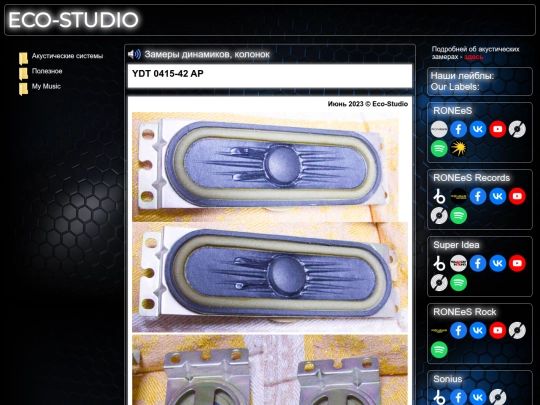This screenshot has height=405, width=540.
Task: Click the Super Idea label title
Action: tap(456, 245)
